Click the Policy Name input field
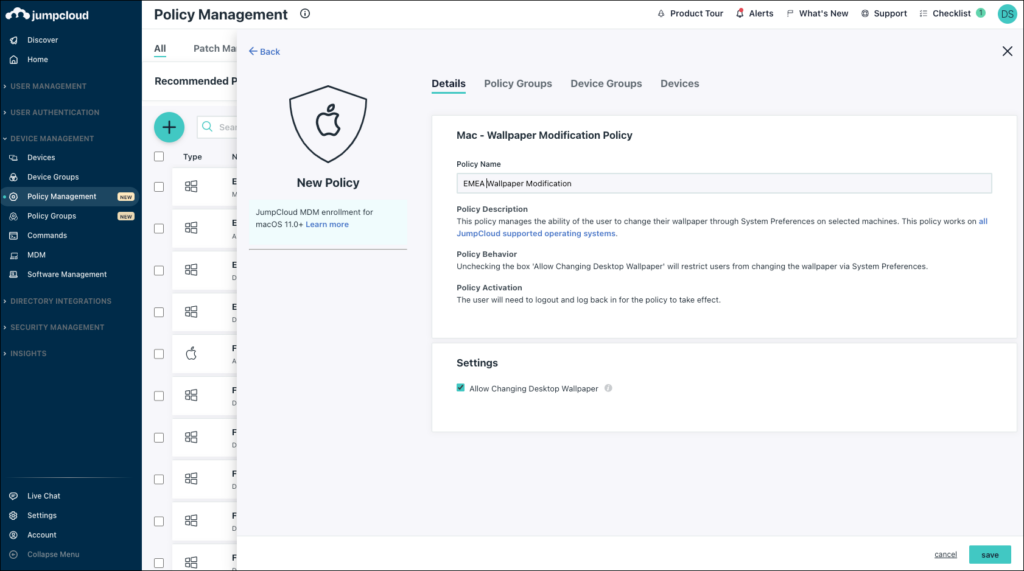The height and width of the screenshot is (571, 1024). tap(723, 183)
